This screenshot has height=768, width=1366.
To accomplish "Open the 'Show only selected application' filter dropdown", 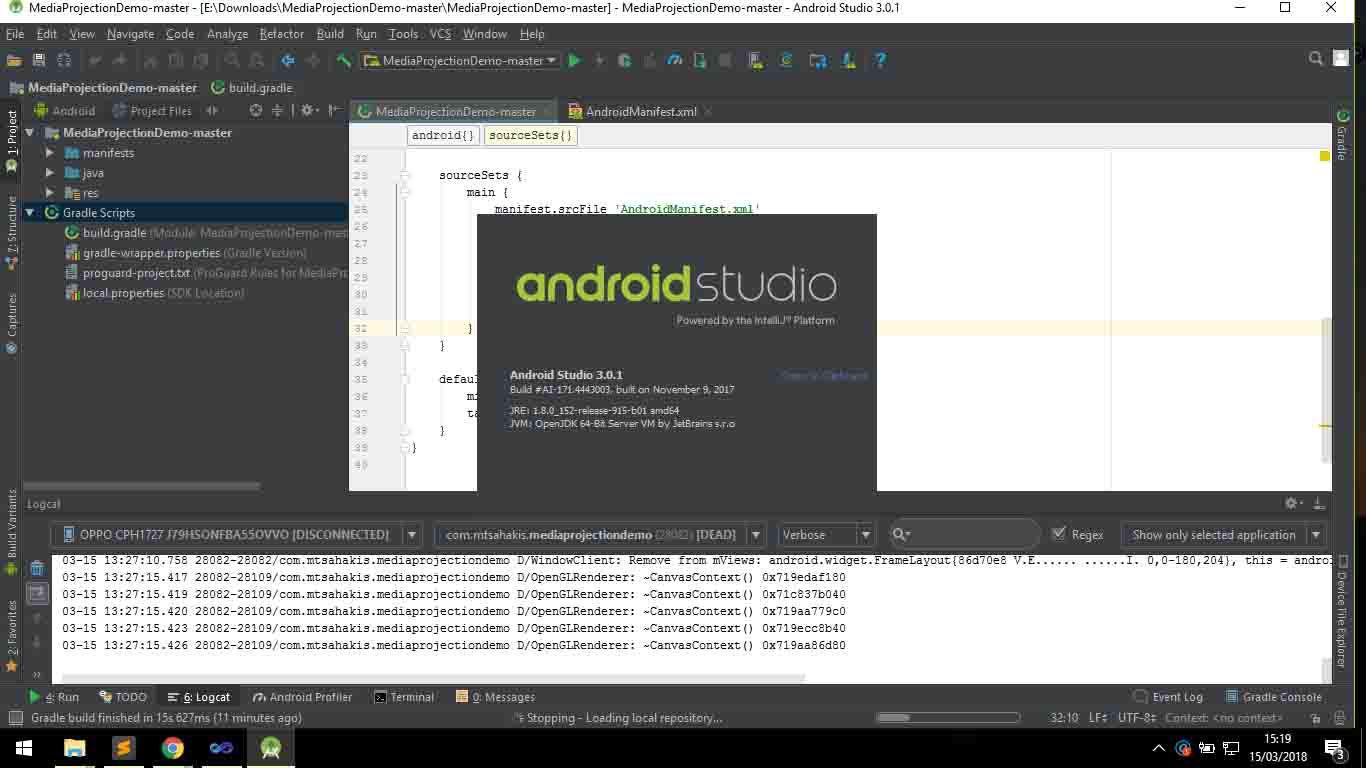I will point(1224,535).
